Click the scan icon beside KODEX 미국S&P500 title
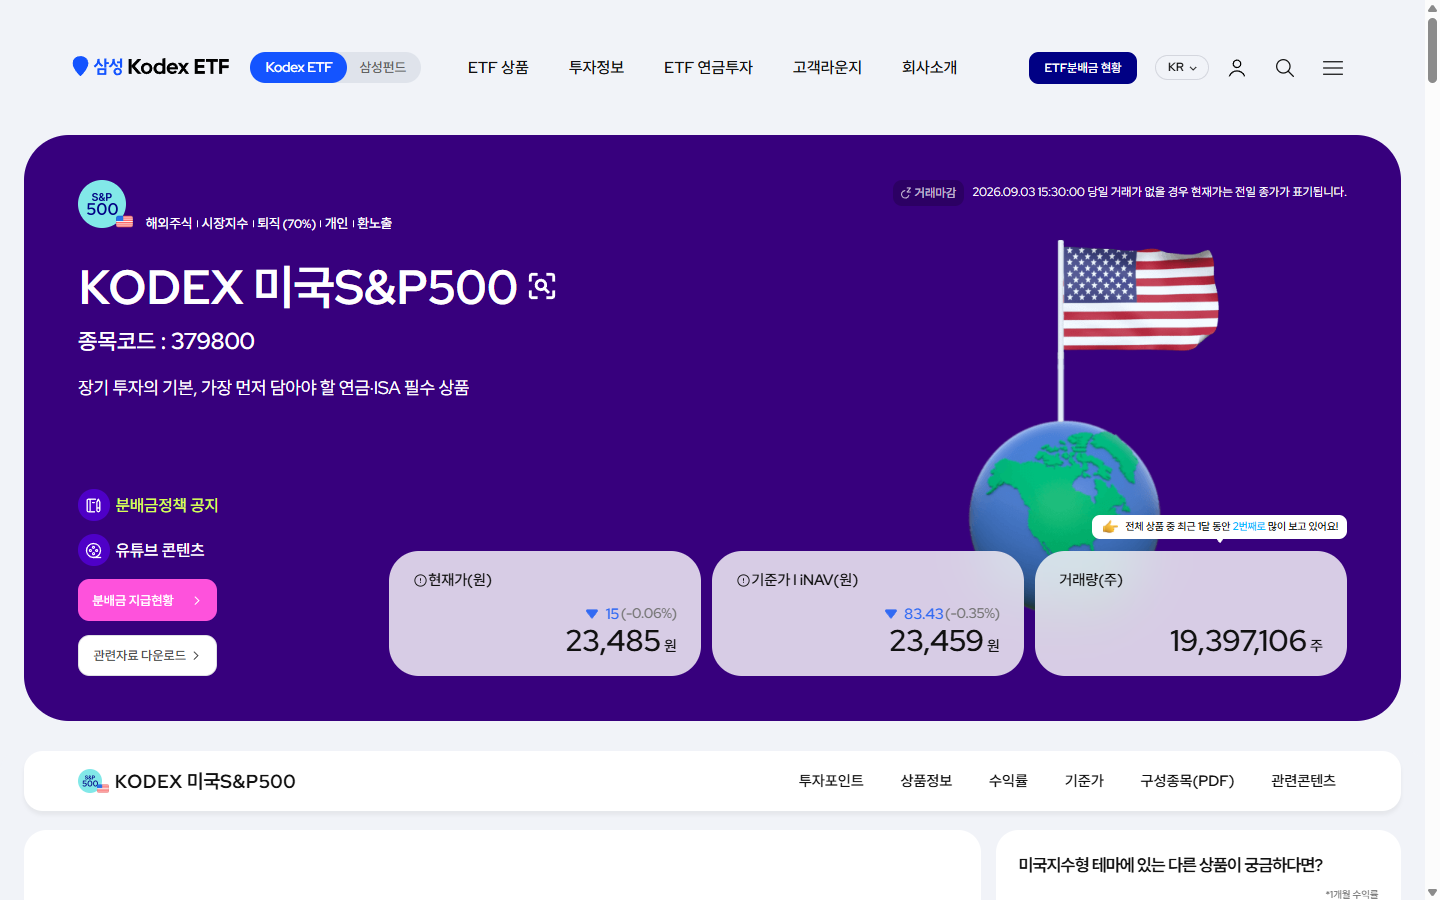 tap(542, 286)
